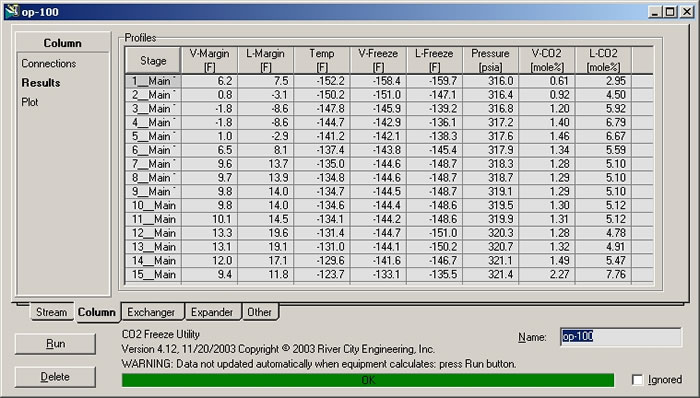Click L-Freeze value -151.0 for stage 12

pyautogui.click(x=434, y=233)
